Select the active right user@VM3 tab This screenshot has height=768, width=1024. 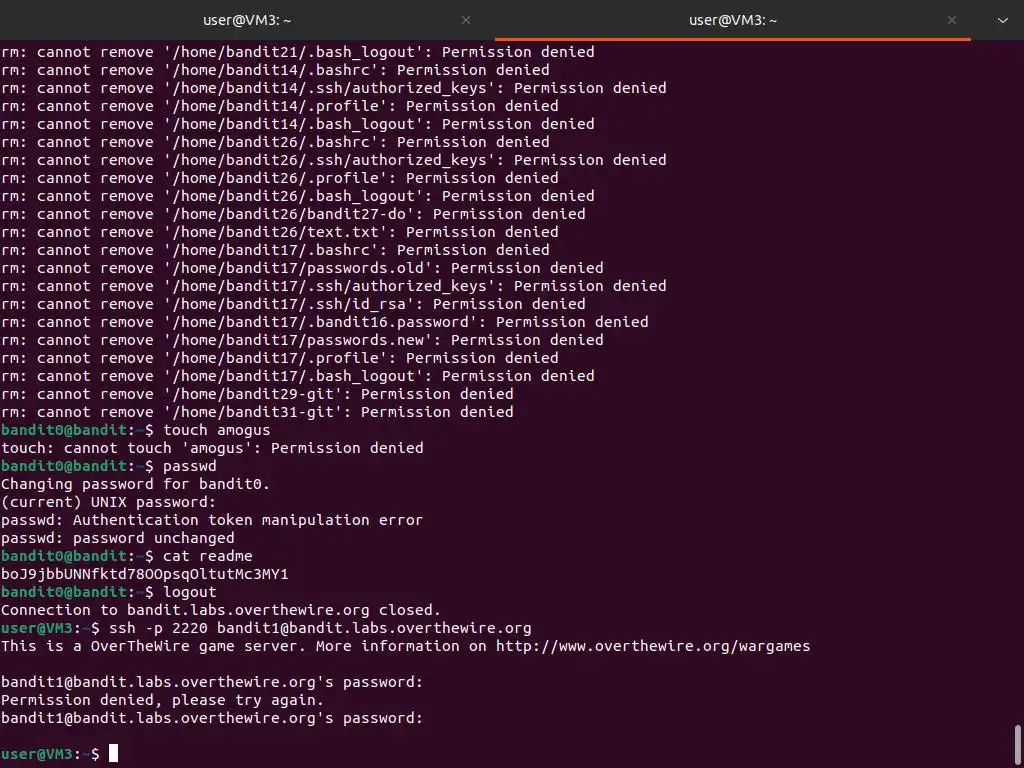[x=732, y=20]
